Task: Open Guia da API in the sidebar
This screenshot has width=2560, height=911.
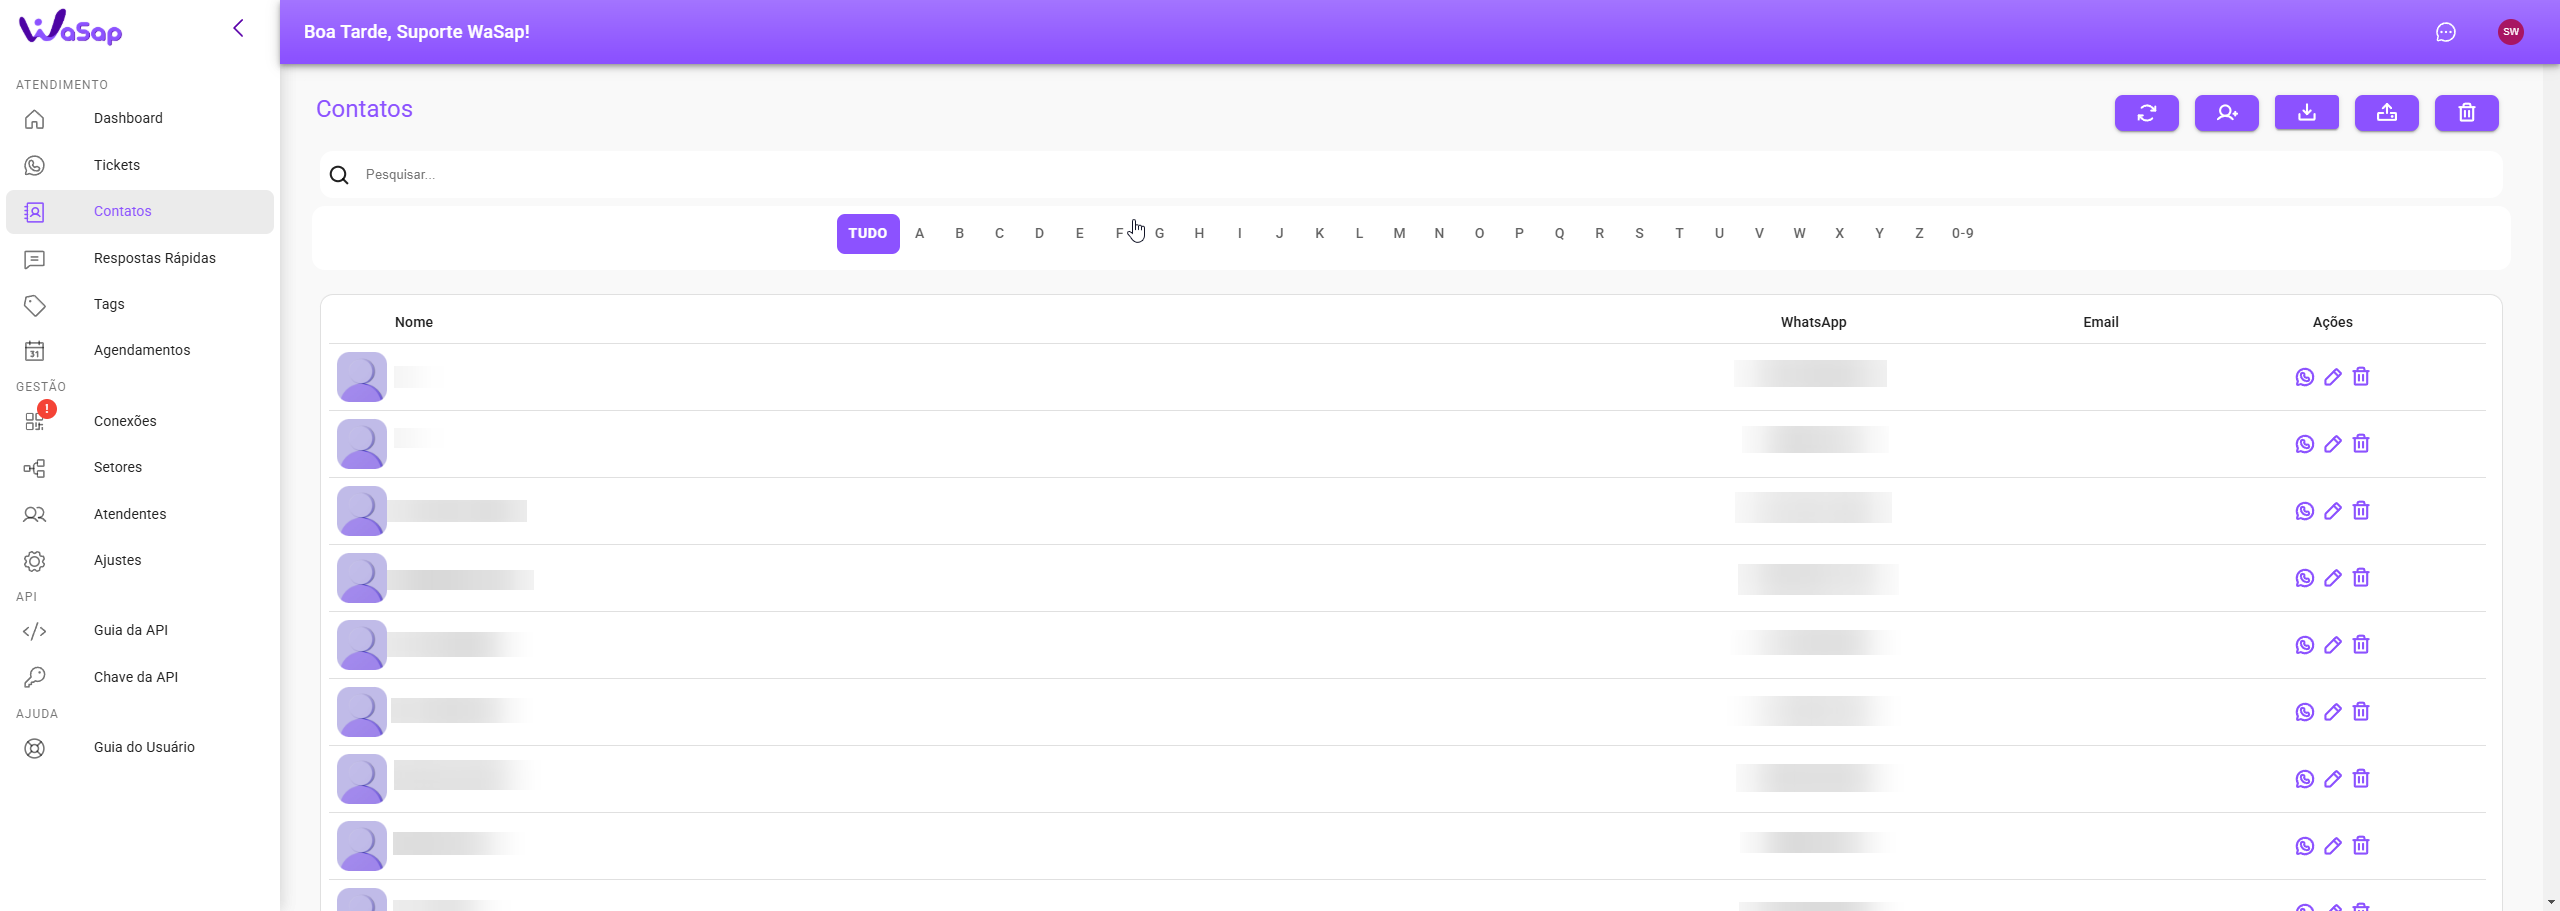Action: [x=140, y=631]
